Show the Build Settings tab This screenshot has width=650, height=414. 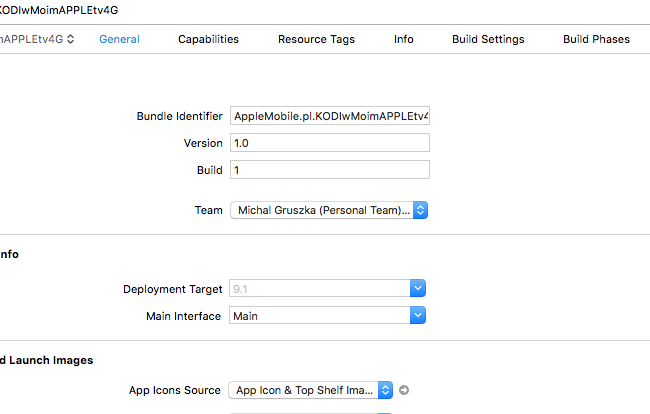(x=488, y=40)
